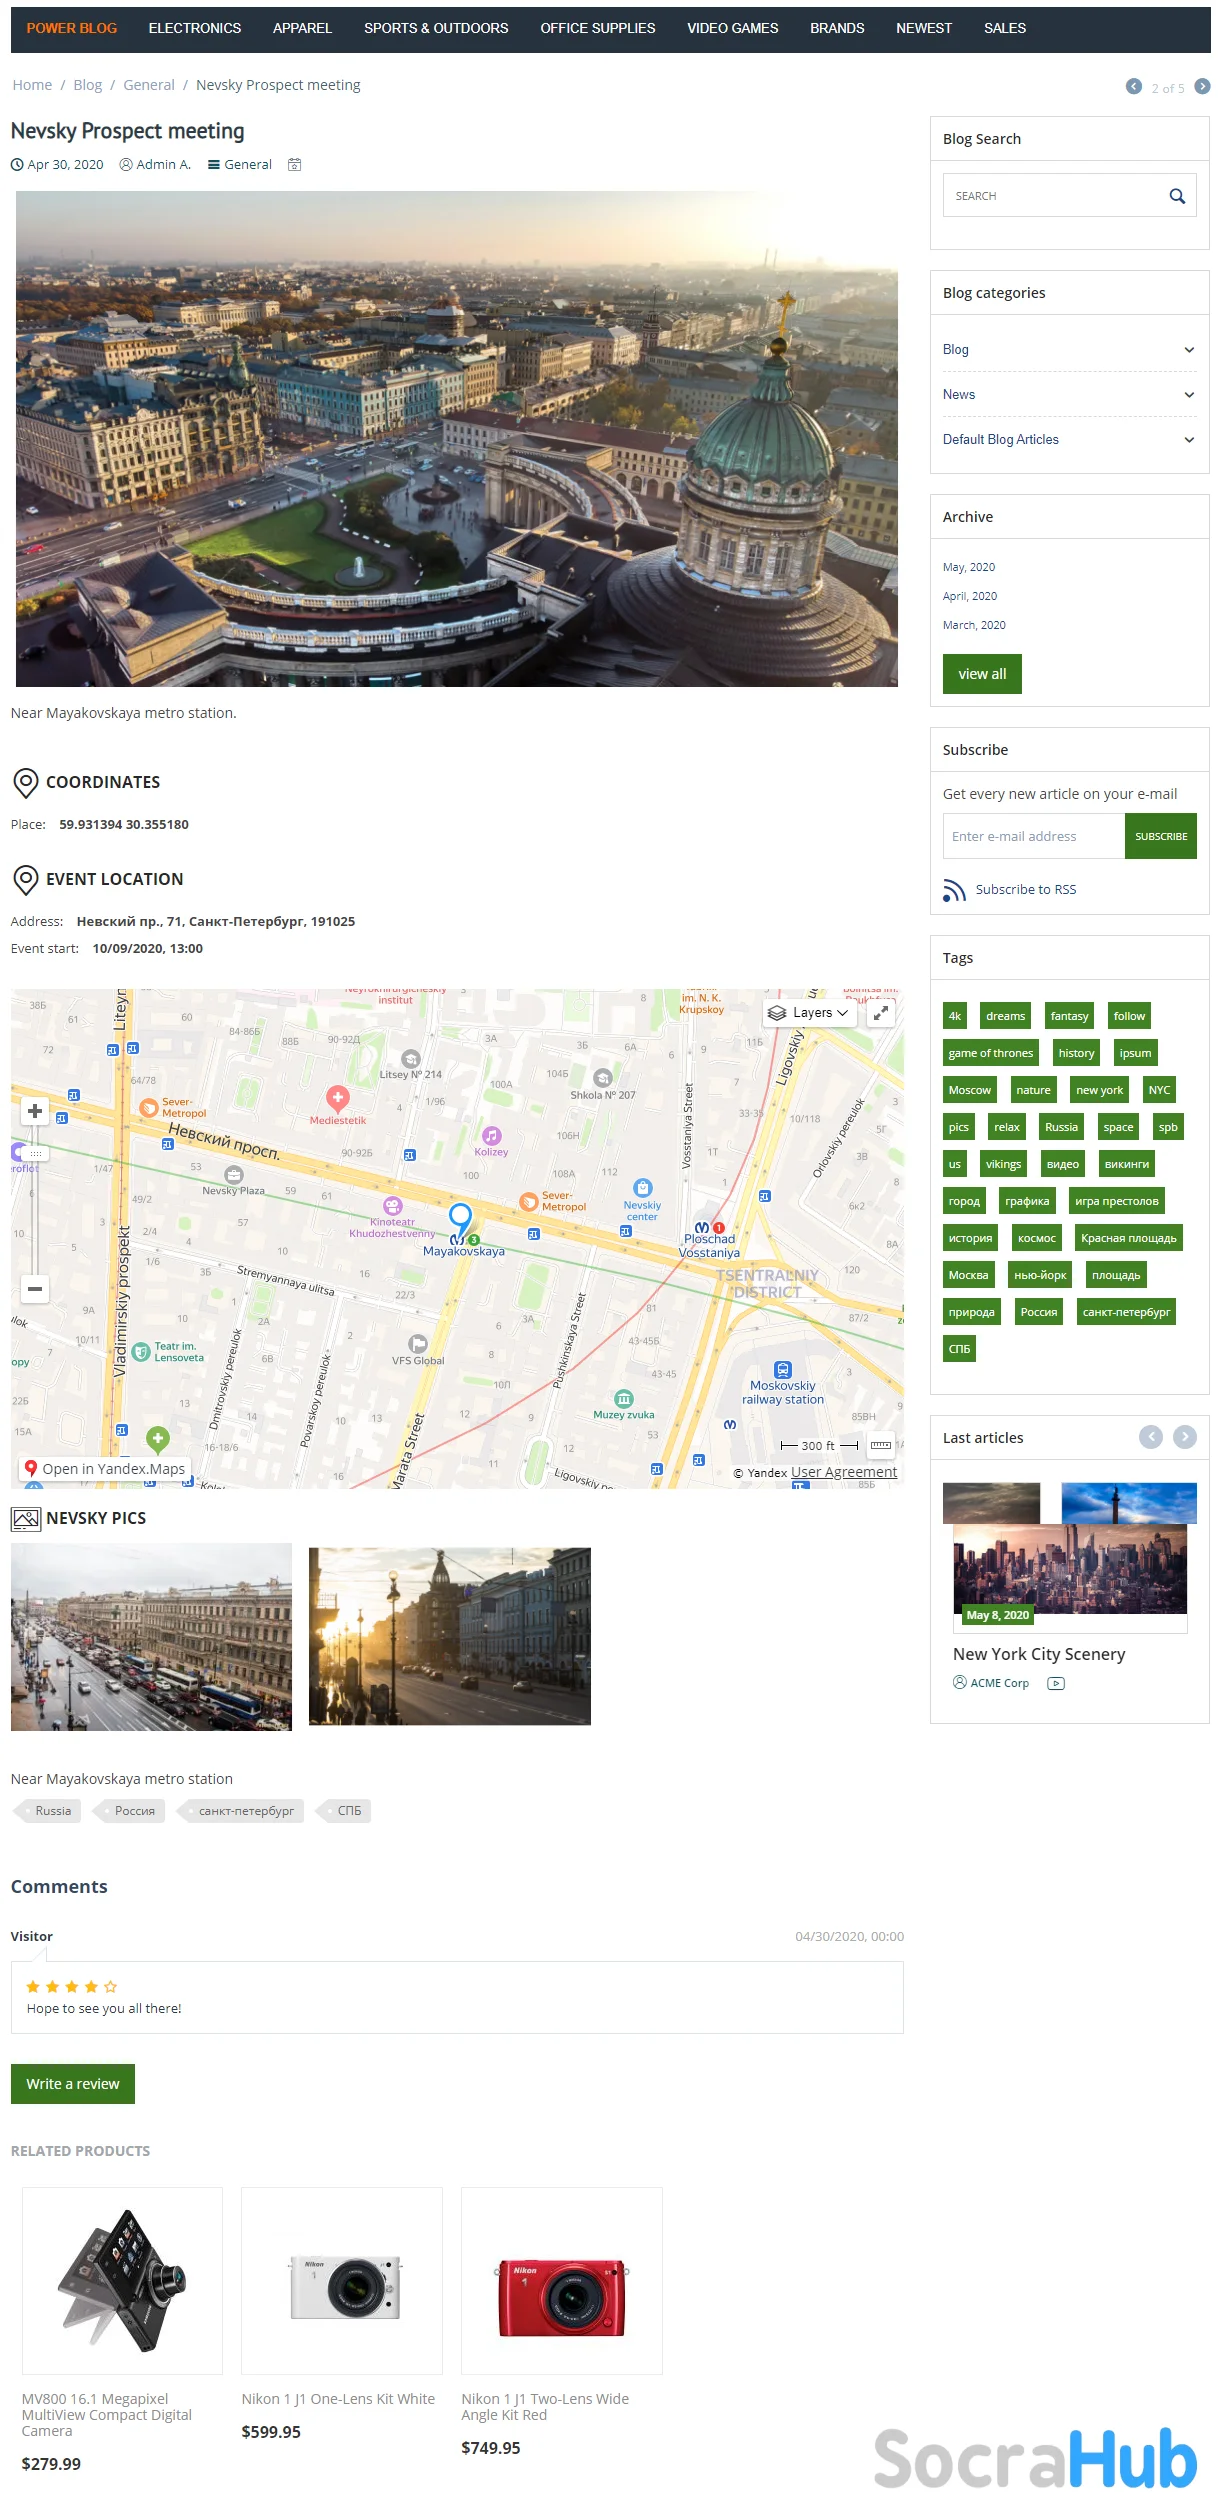The width and height of the screenshot is (1220, 2493).
Task: Click the Last articles previous arrow
Action: click(1151, 1437)
